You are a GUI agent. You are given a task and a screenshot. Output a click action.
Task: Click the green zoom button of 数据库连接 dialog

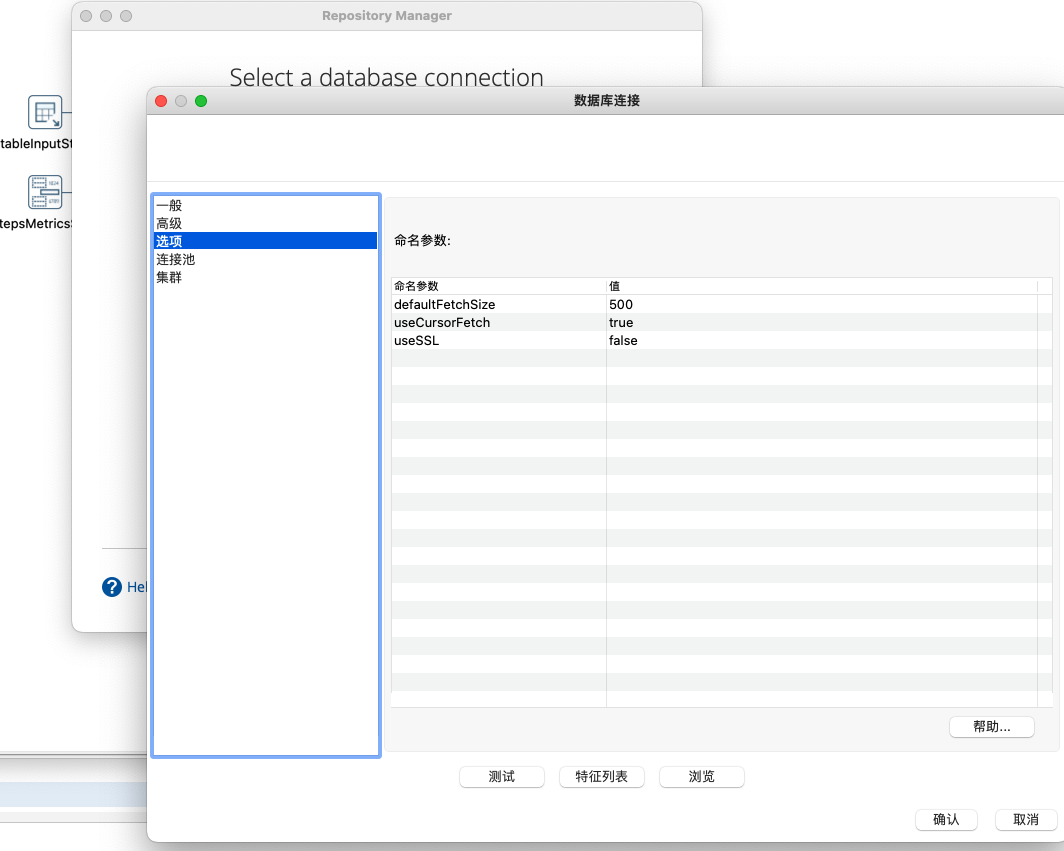click(x=201, y=101)
